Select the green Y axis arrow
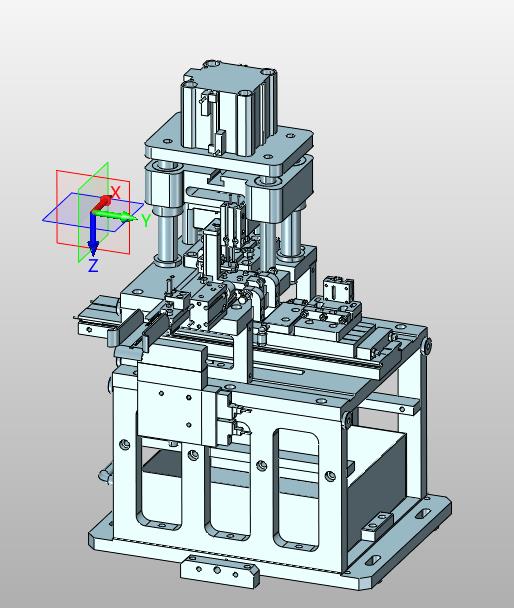The width and height of the screenshot is (514, 608). 116,215
